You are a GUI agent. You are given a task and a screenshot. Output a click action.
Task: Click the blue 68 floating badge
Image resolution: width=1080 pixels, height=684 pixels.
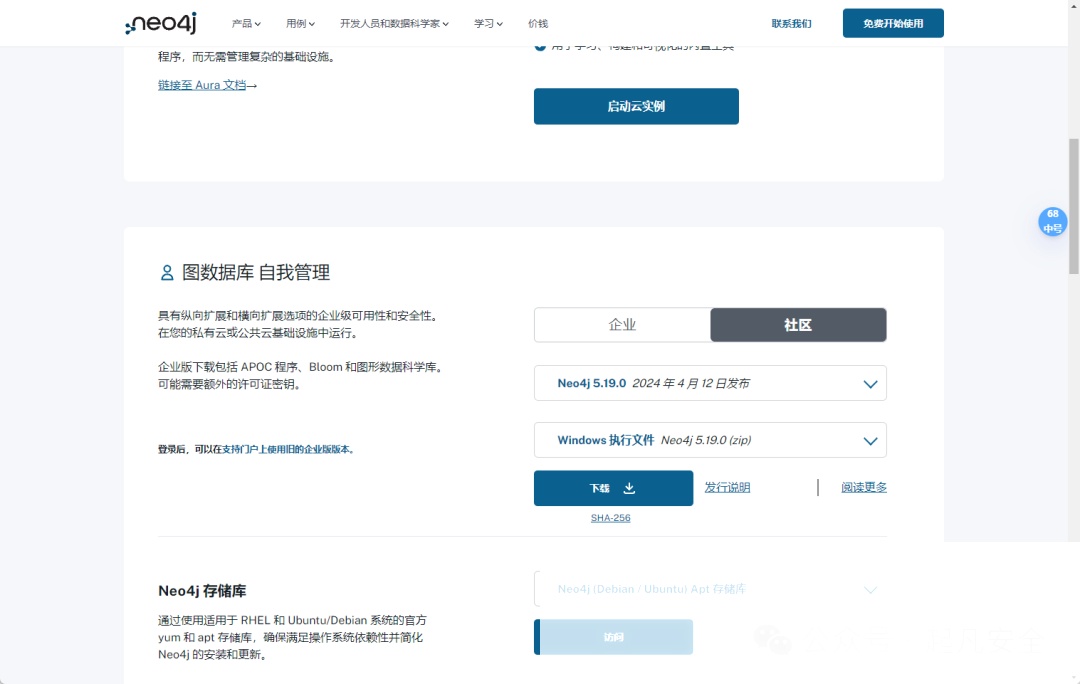[x=1052, y=221]
